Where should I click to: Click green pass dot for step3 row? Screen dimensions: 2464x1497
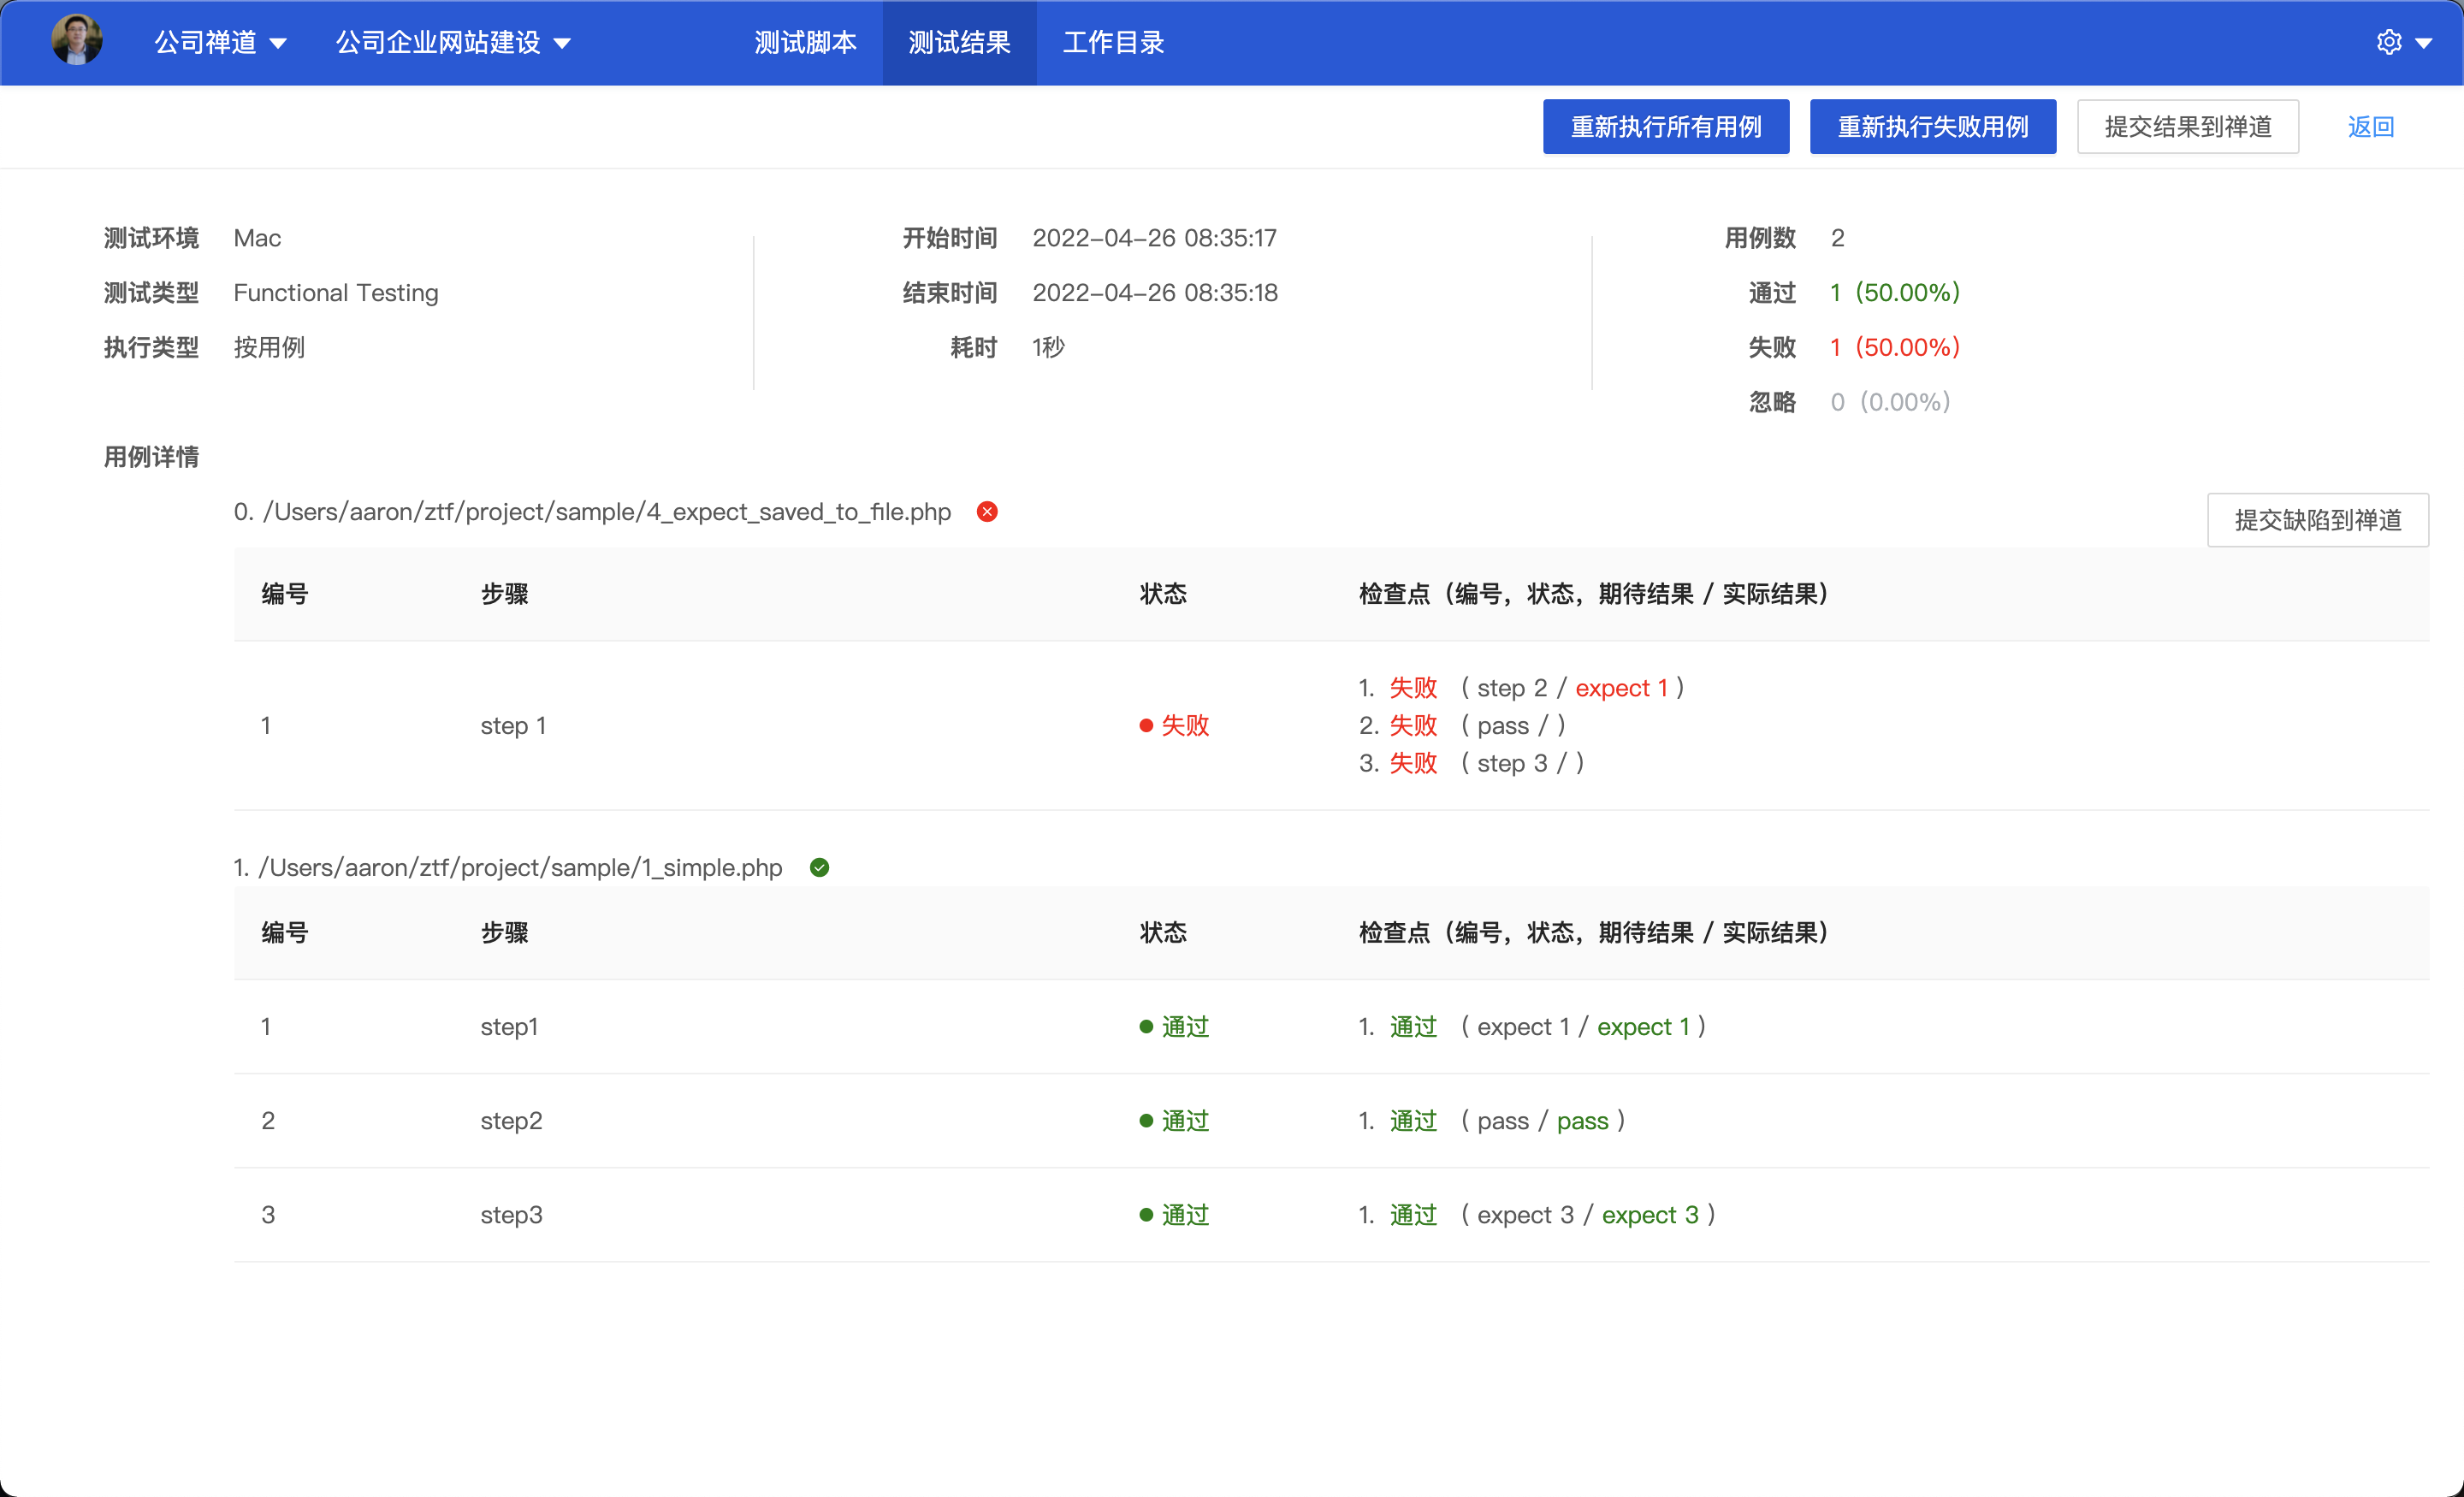[x=1146, y=1215]
